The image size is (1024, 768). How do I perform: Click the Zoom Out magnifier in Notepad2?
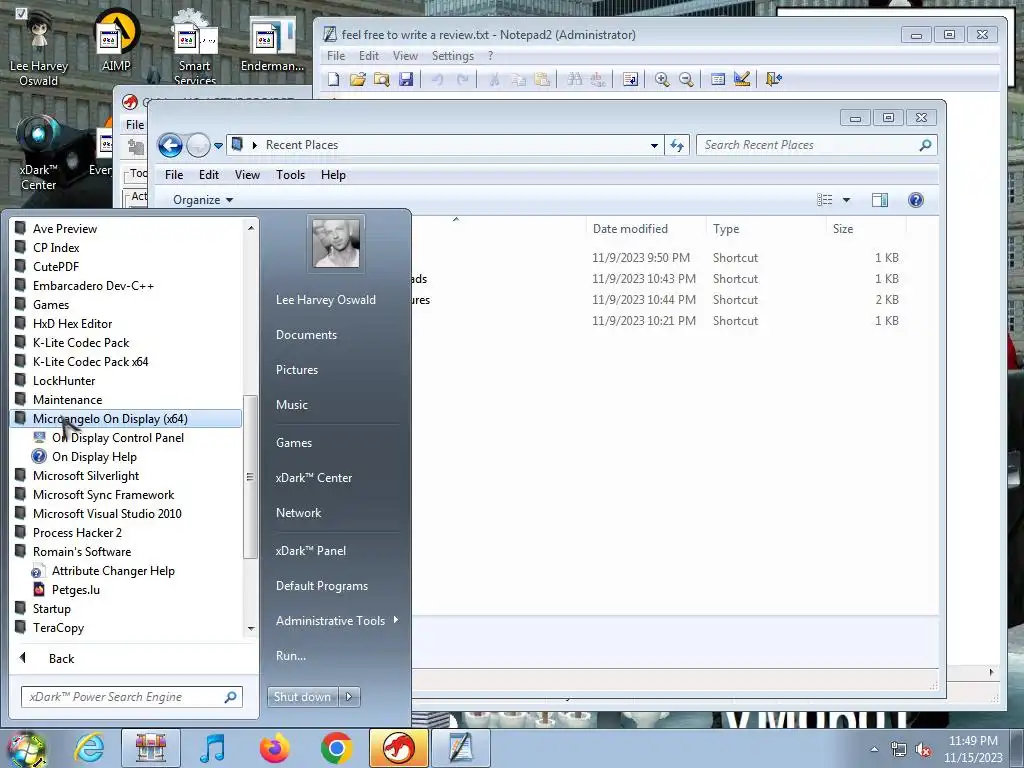686,79
